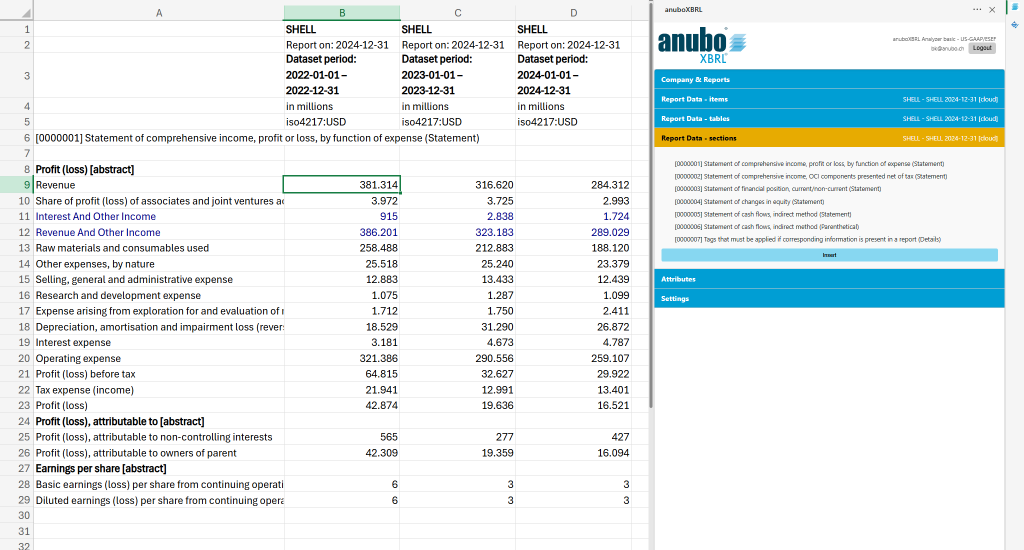Click 'Earnings per share [abstract]' heading cell
This screenshot has height=550, width=1024.
(x=159, y=468)
